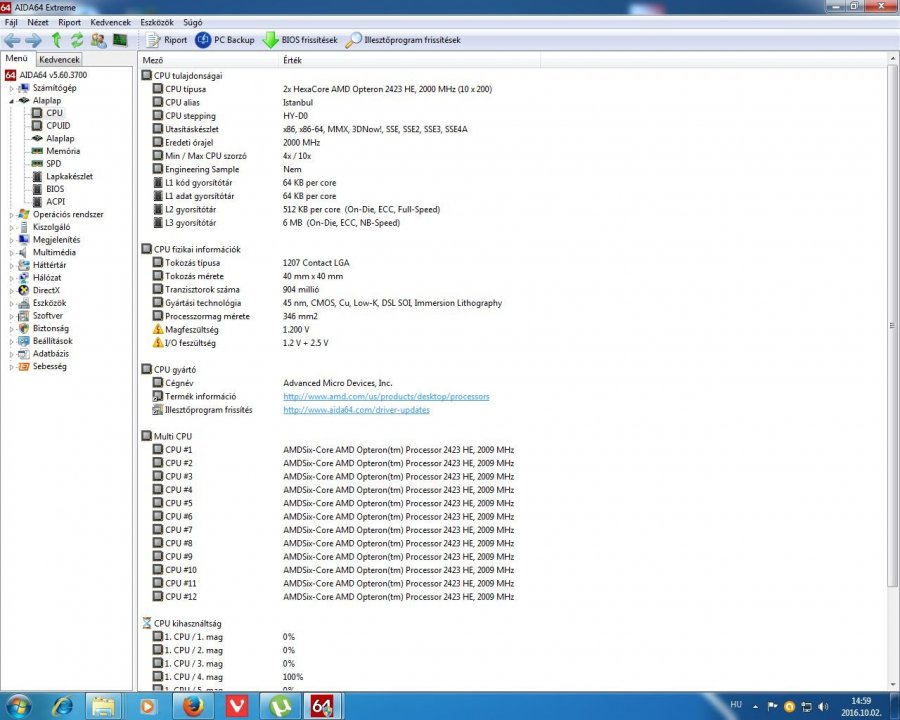Click the Sebesség benchmark icon

coord(24,366)
